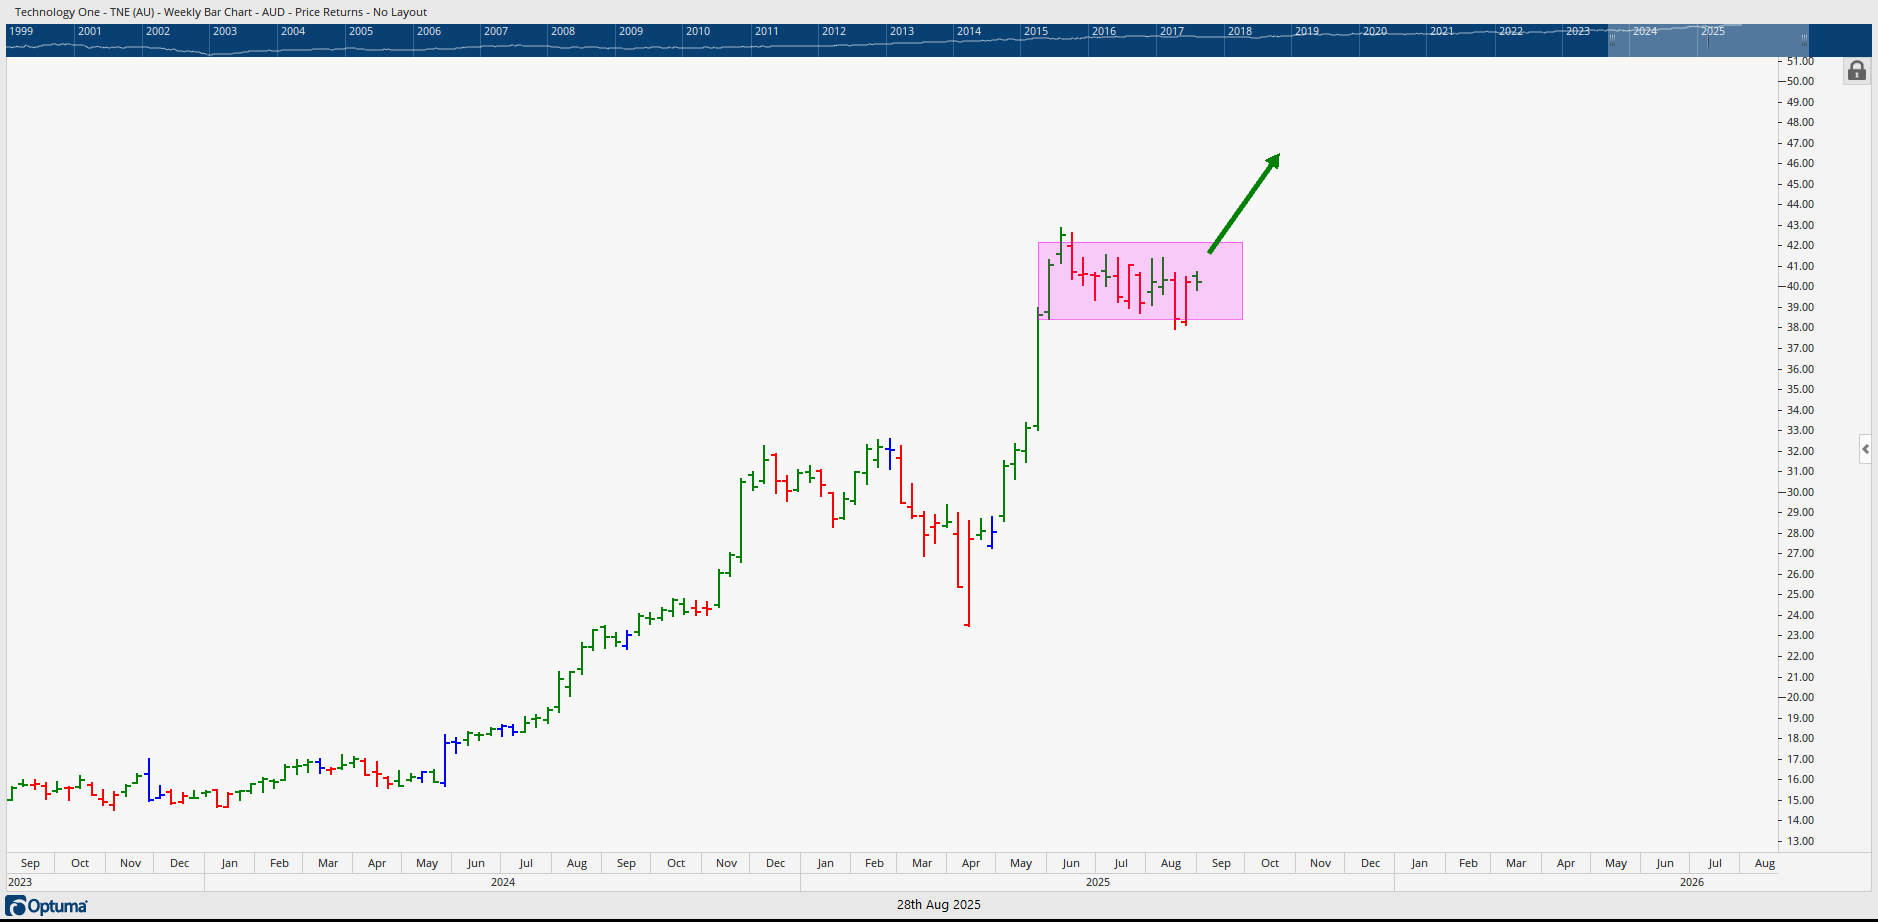1878x922 pixels.
Task: Click the 2025 year label on date axis
Action: [x=1098, y=882]
